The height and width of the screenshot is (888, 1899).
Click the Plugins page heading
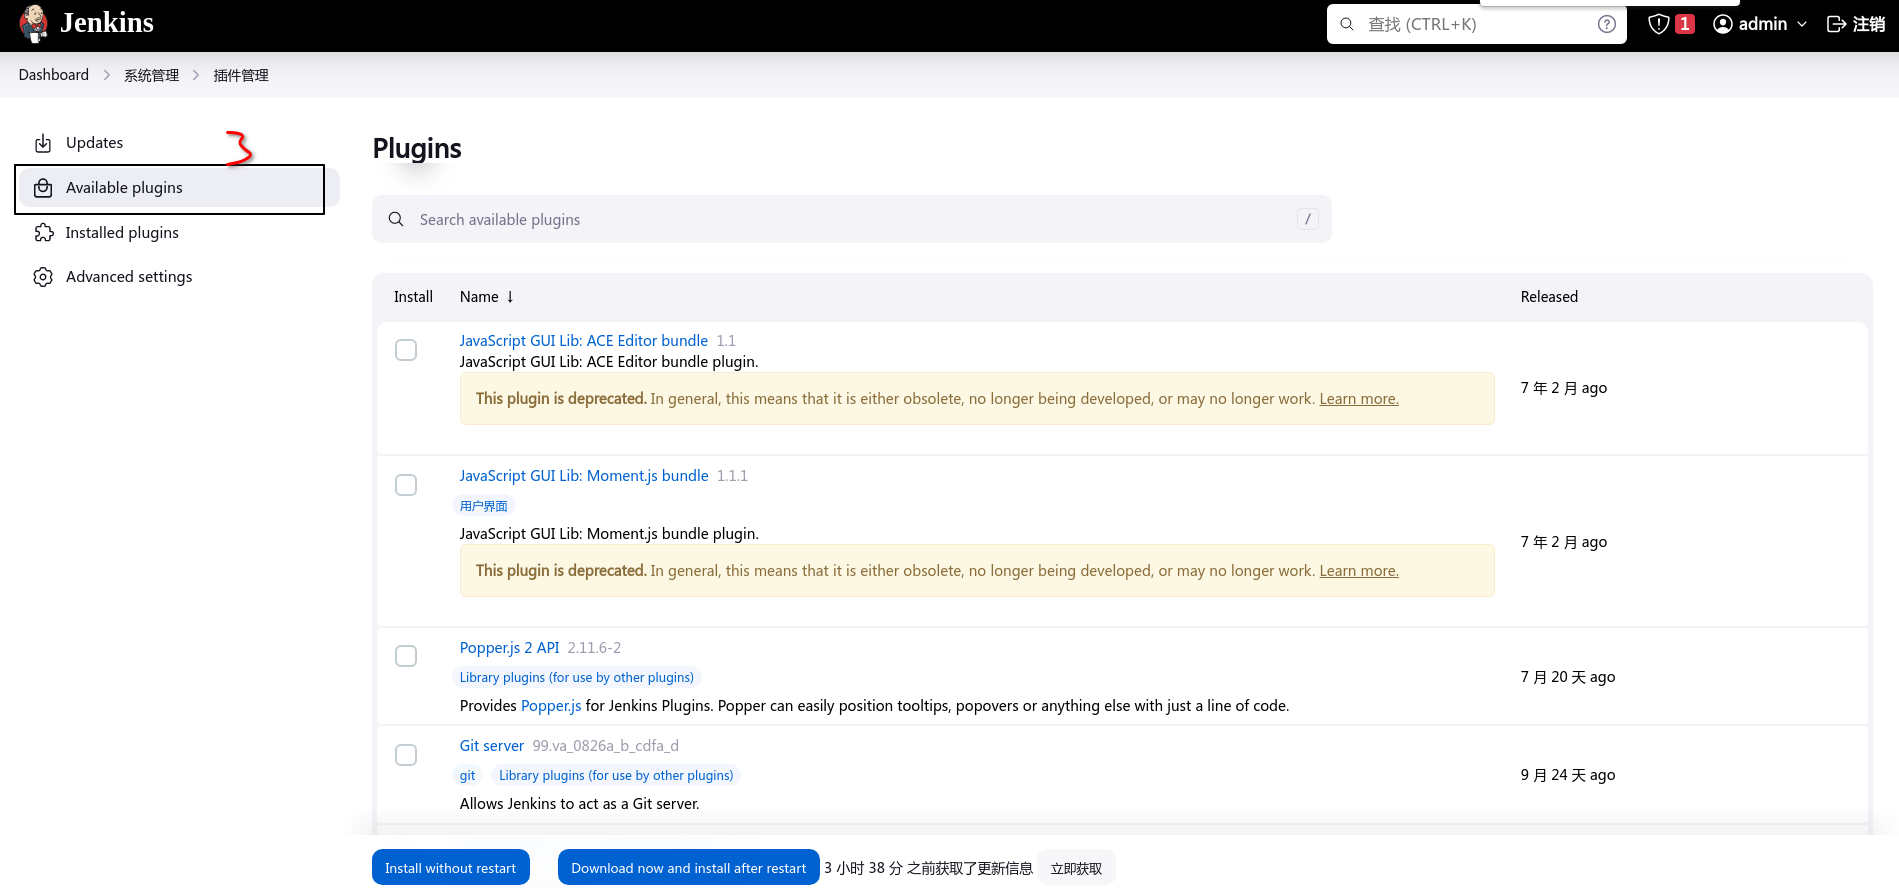(417, 148)
